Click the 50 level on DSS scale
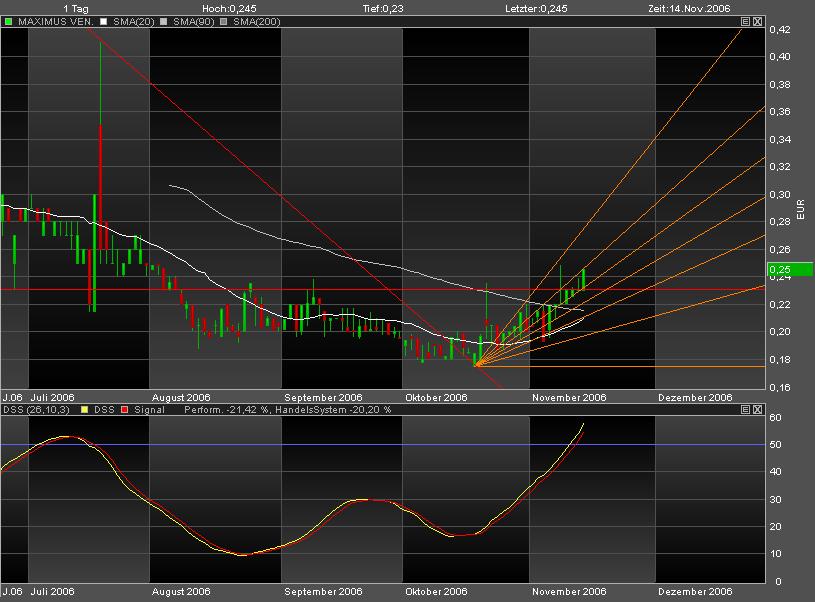Screen dimensions: 815x602 coord(775,444)
